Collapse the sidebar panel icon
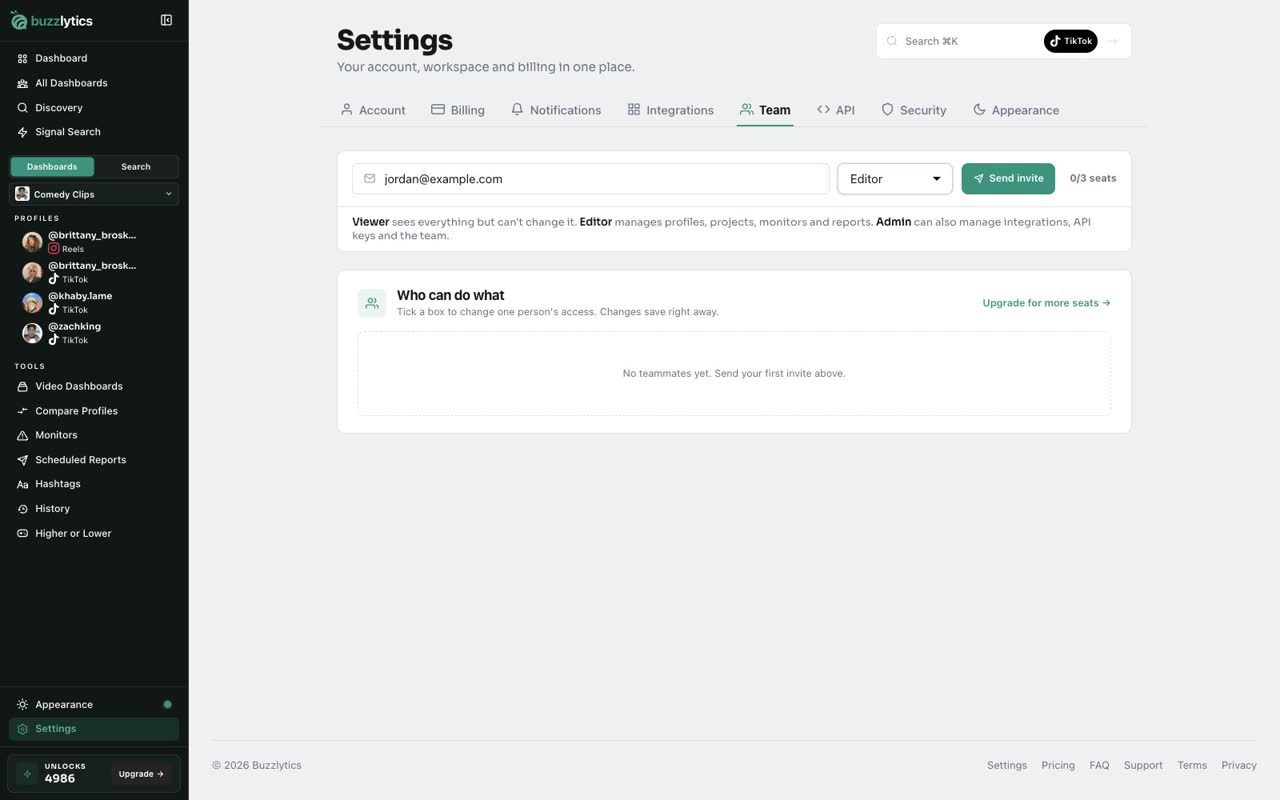This screenshot has width=1280, height=800. (x=166, y=20)
